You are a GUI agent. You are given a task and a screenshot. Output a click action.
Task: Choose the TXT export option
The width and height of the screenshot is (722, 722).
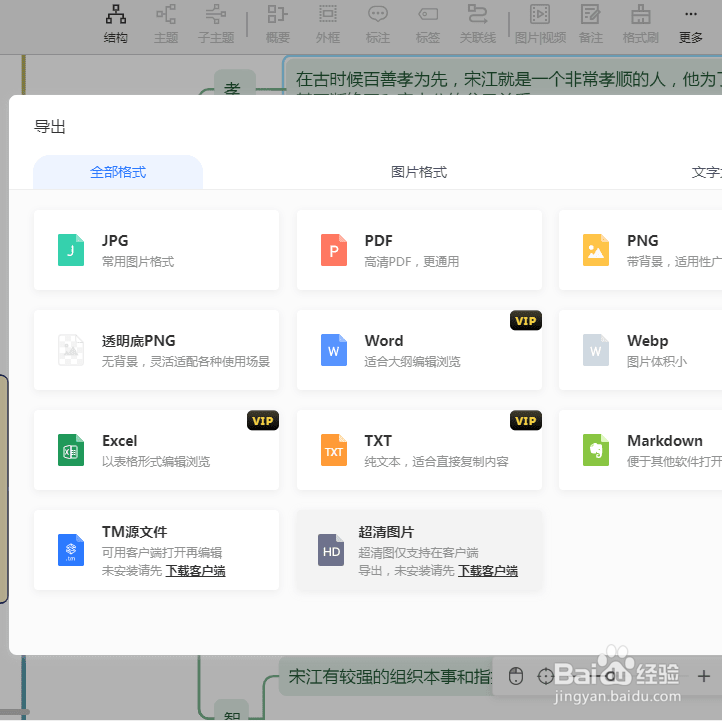[419, 450]
